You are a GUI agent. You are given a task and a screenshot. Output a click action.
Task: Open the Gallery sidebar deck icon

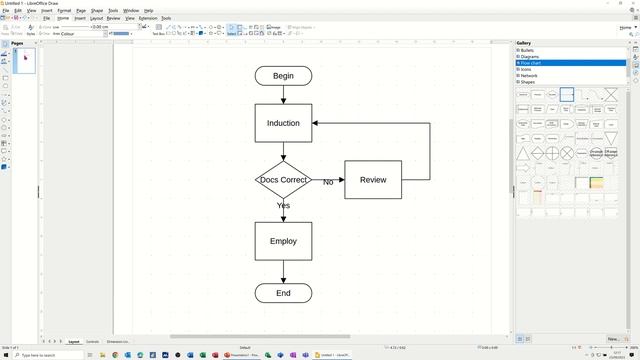click(x=636, y=65)
